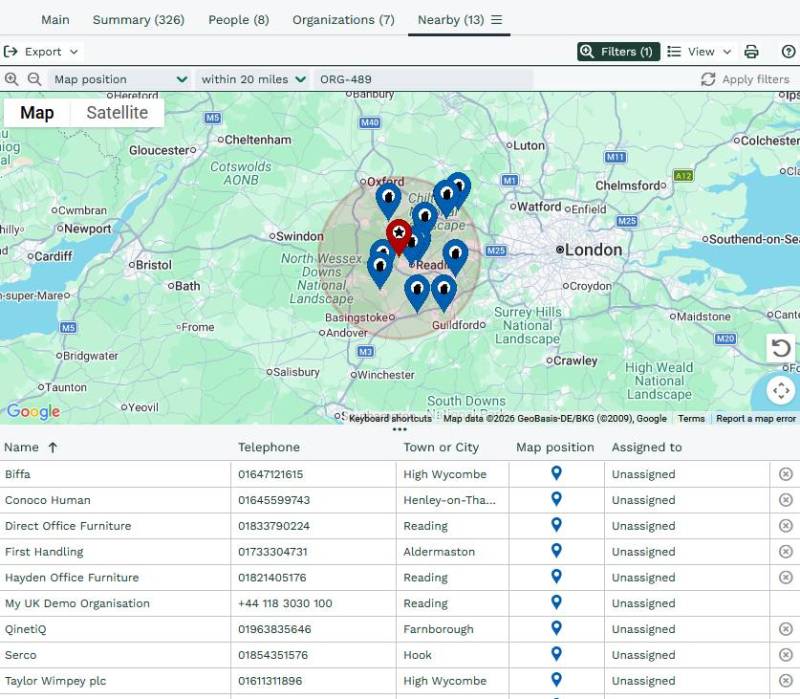This screenshot has height=699, width=800.
Task: Click the zoom in magnifier icon
Action: (12, 79)
